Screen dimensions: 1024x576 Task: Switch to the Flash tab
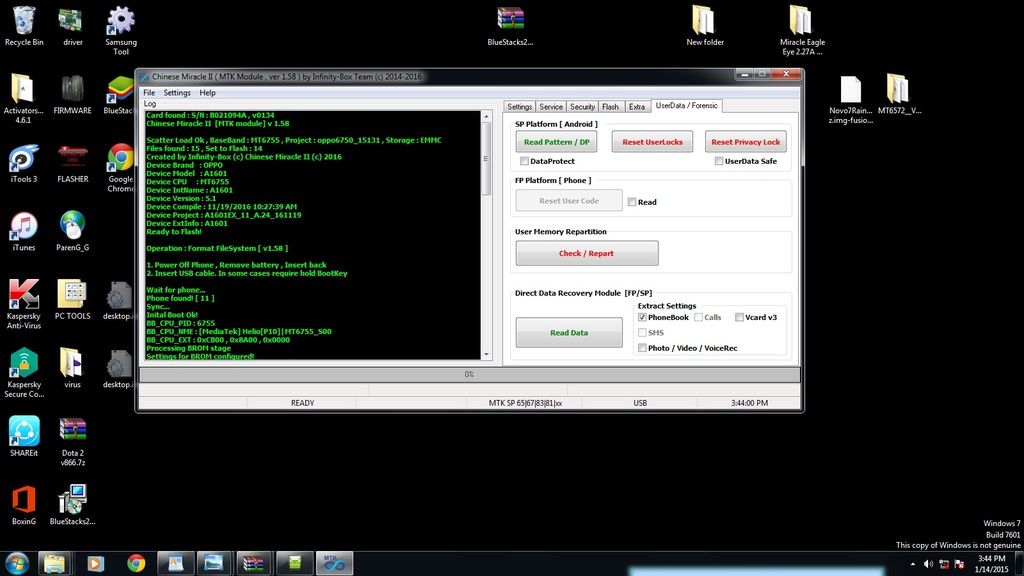610,106
